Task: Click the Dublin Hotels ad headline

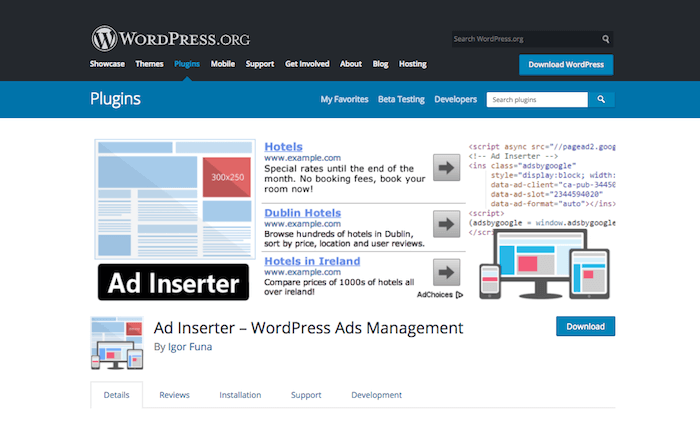Action: coord(303,213)
